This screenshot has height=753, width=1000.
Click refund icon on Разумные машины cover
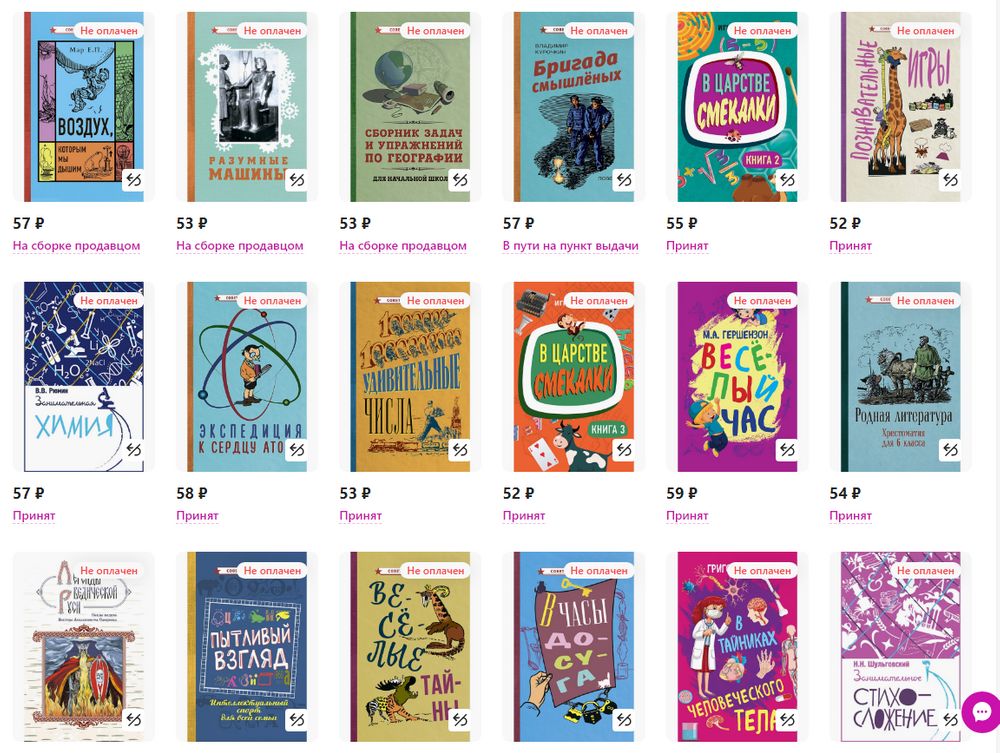pyautogui.click(x=297, y=180)
